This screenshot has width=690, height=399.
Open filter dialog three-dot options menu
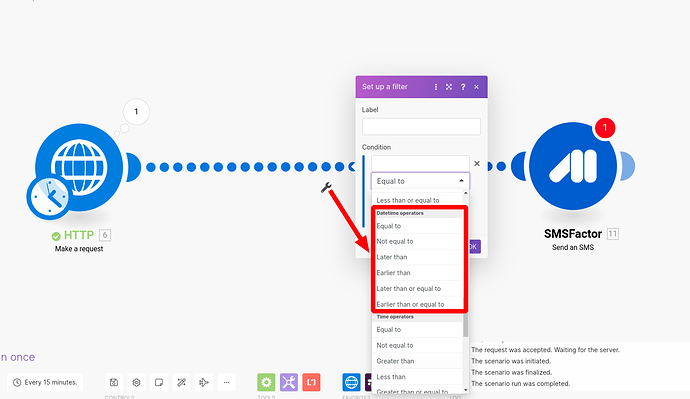436,87
